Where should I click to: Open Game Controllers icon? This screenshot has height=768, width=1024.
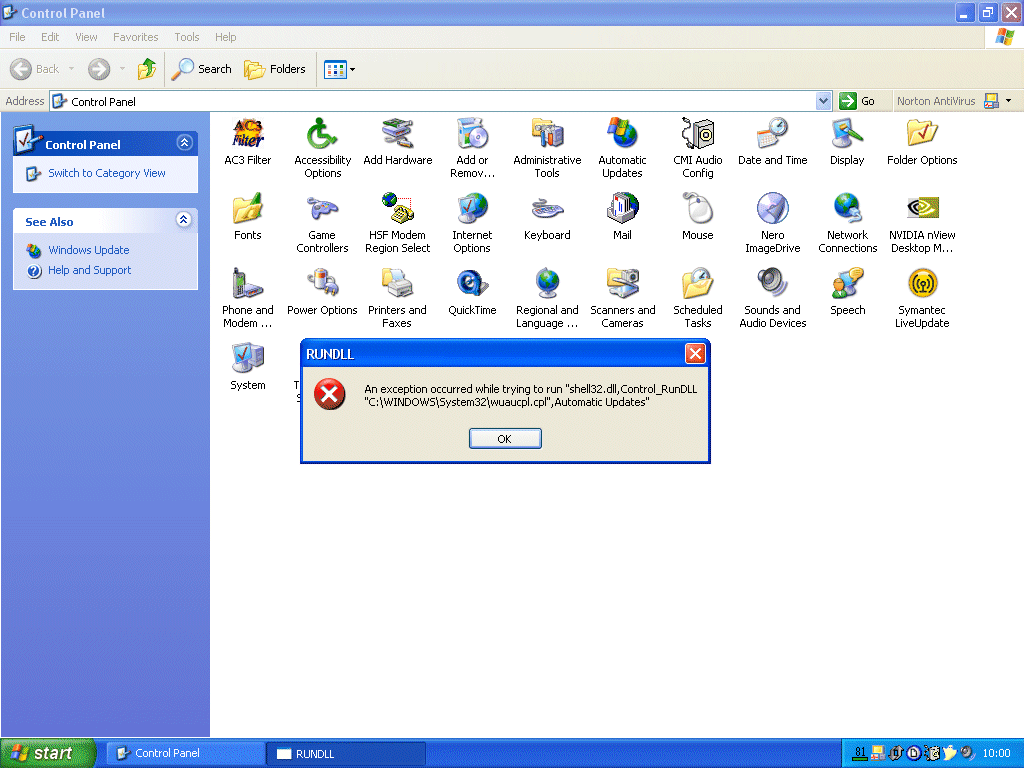323,209
